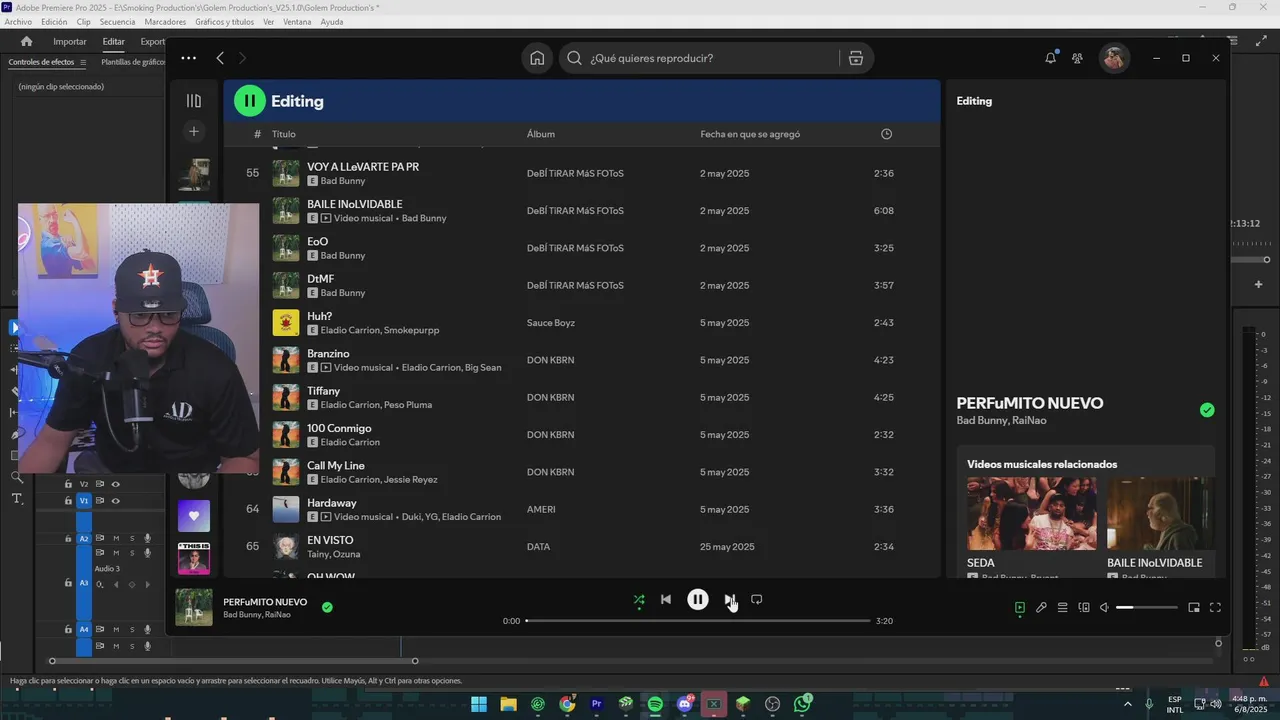Open the Liked Songs heart playlist
The height and width of the screenshot is (720, 1280).
194,516
